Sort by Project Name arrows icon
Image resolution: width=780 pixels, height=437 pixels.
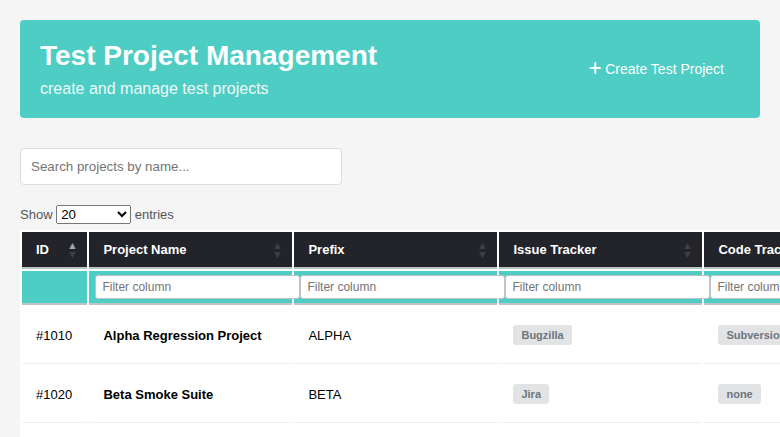coord(277,250)
